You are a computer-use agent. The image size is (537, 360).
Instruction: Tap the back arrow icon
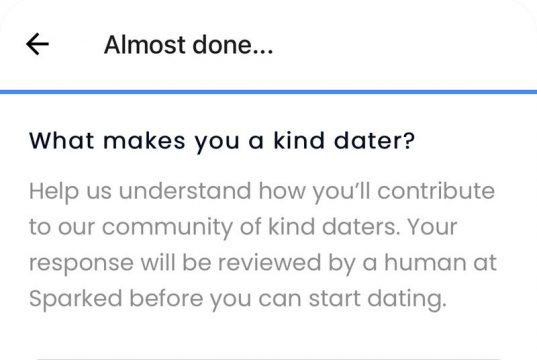(37, 44)
